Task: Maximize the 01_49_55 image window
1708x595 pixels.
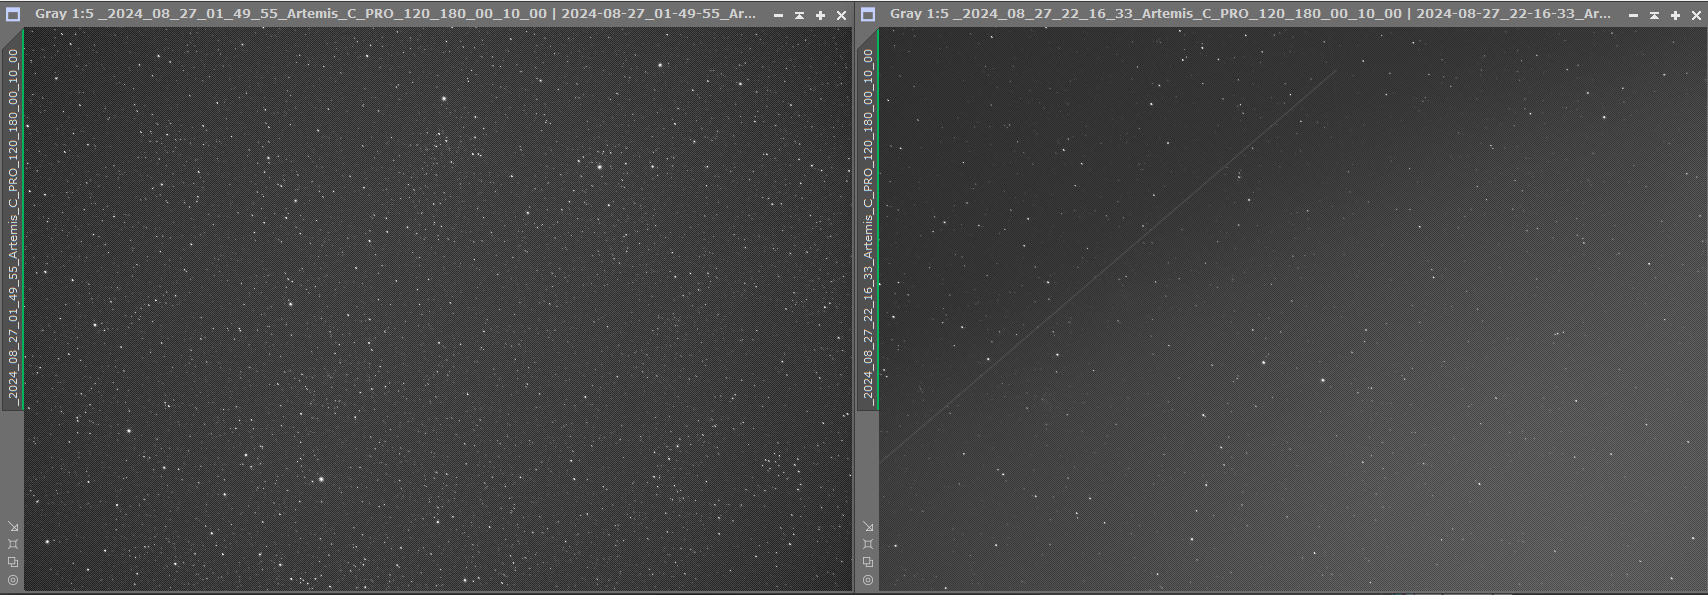Action: tap(820, 15)
